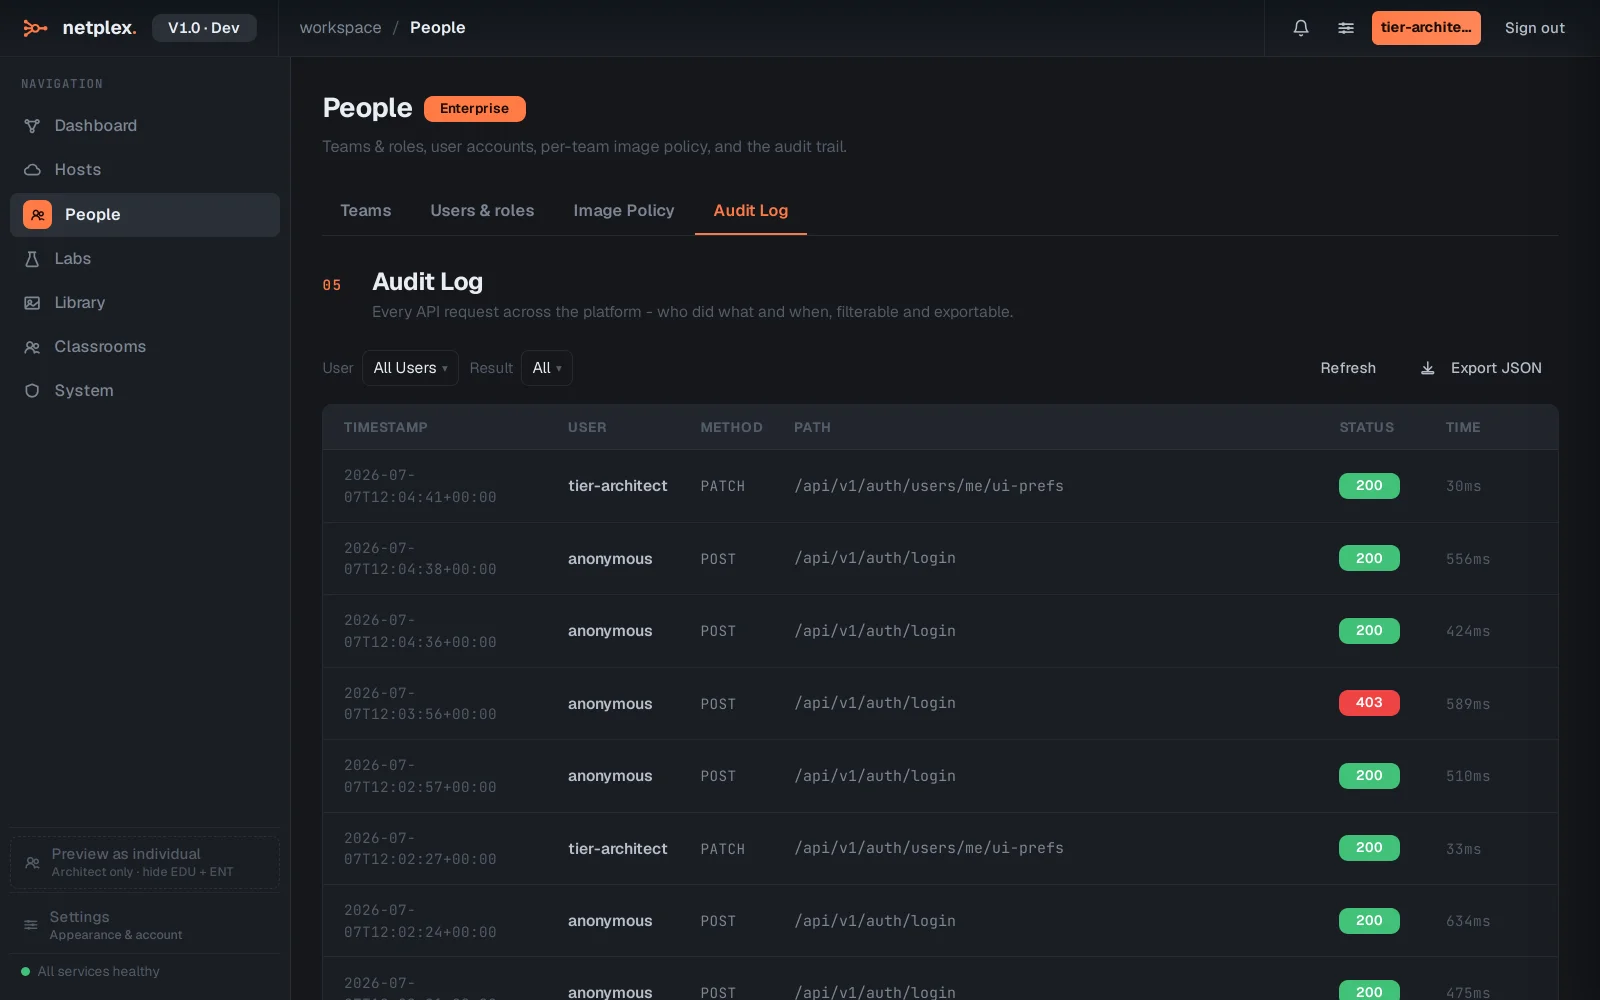Click the Enterprise badge
The width and height of the screenshot is (1600, 1000).
tap(475, 109)
